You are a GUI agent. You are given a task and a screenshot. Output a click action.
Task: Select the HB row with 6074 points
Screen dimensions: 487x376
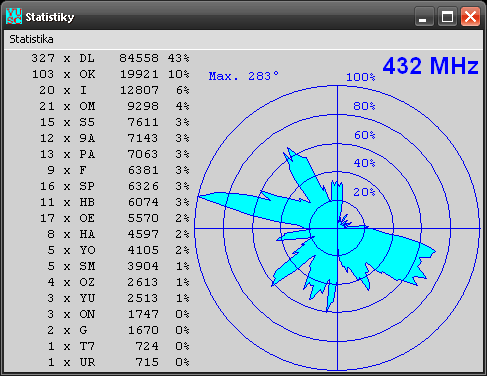[114, 202]
